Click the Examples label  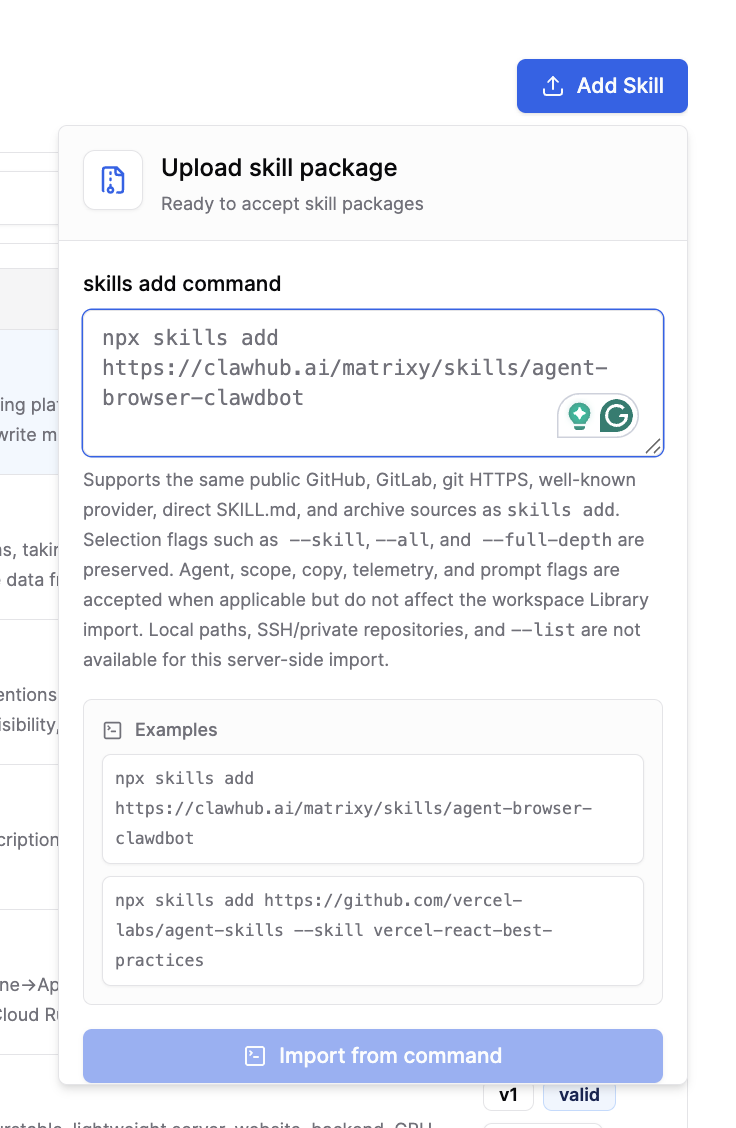click(x=176, y=730)
